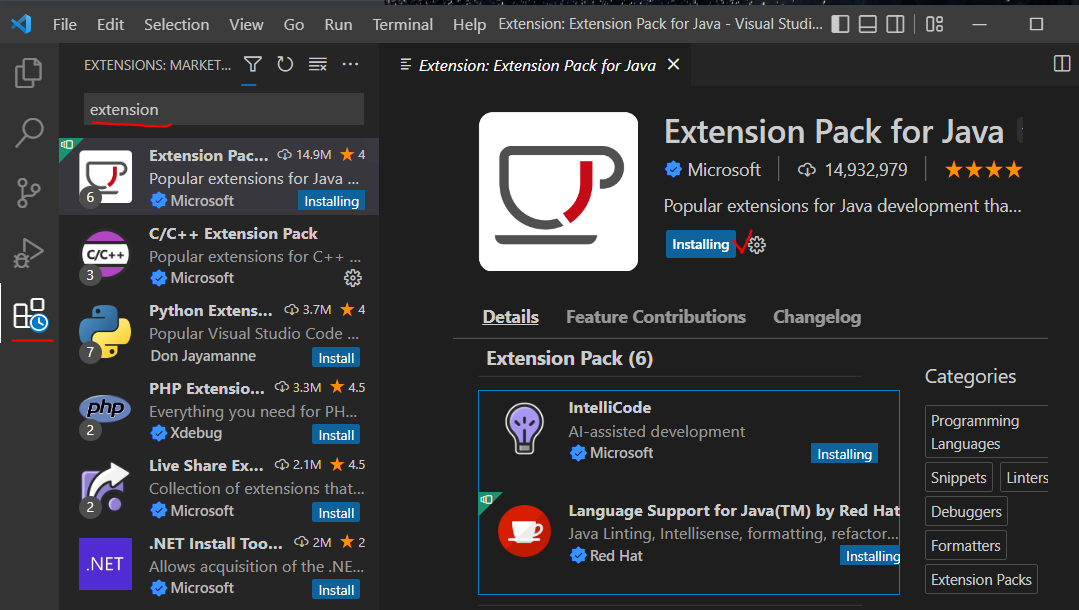The width and height of the screenshot is (1079, 610).
Task: Click the Live Share extension pack icon
Action: (x=105, y=487)
